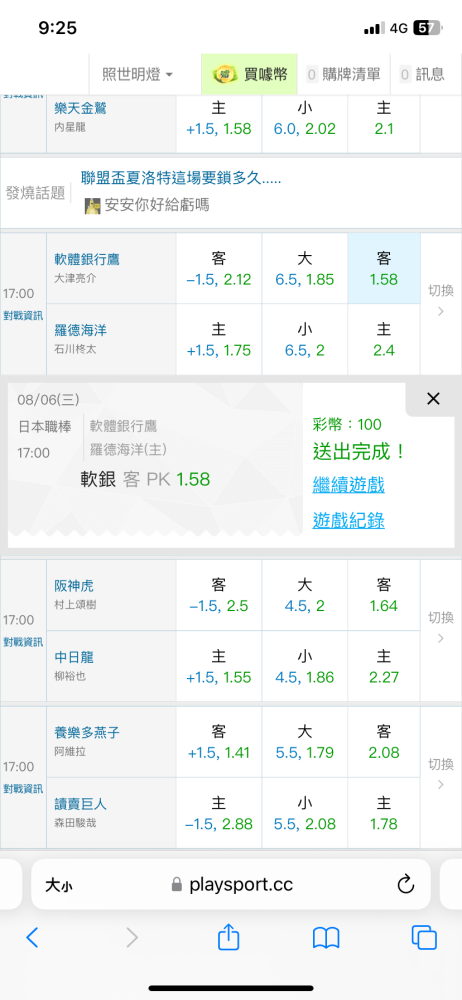Select 小 6.5, 2 under option
Image resolution: width=462 pixels, height=1000 pixels.
pos(304,339)
